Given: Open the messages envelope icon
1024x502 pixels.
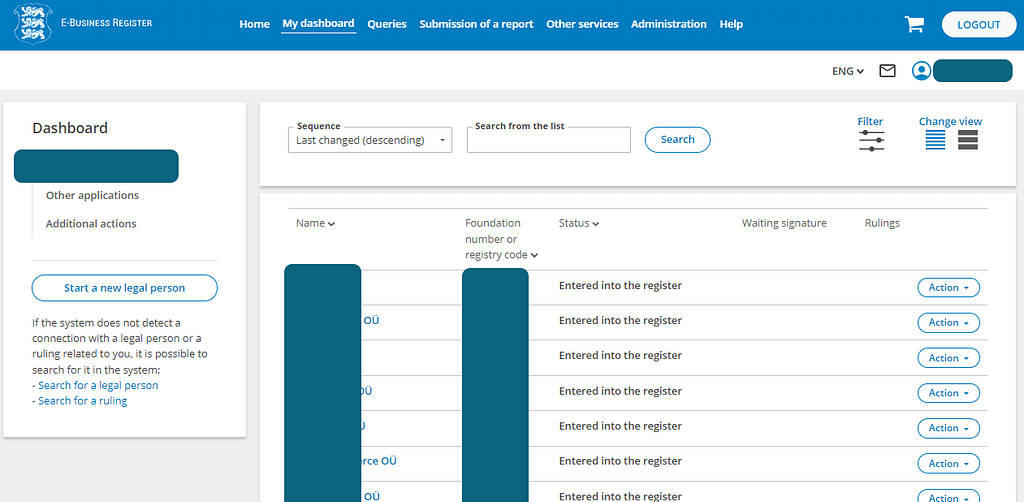Looking at the screenshot, I should pyautogui.click(x=887, y=71).
